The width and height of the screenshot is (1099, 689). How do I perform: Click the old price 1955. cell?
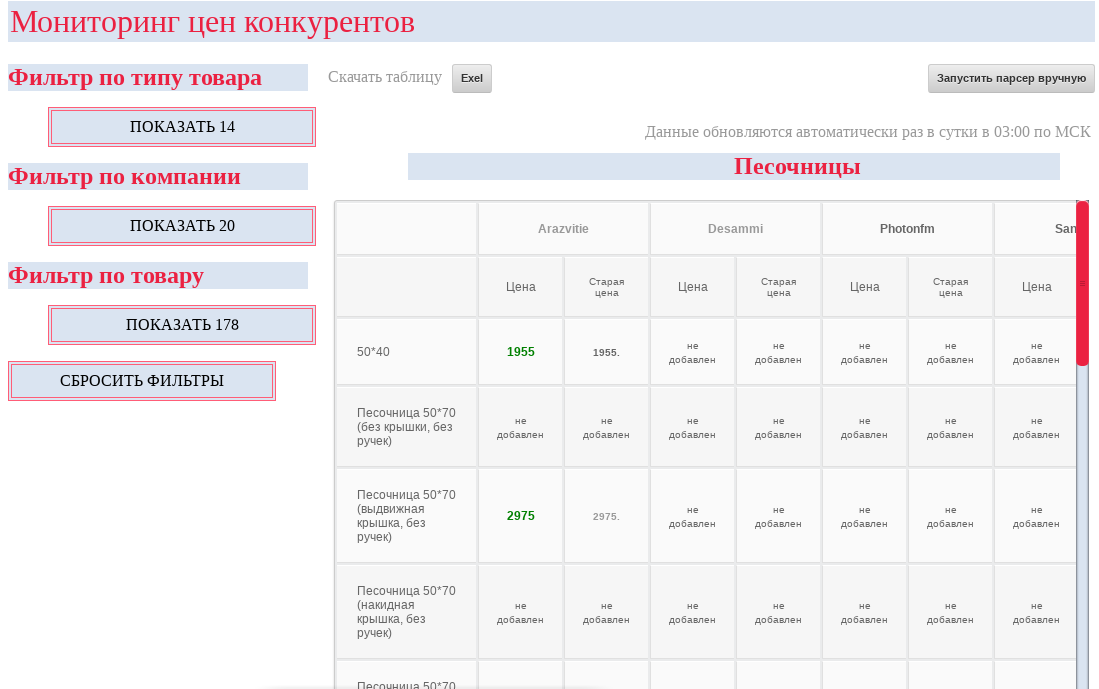point(606,353)
